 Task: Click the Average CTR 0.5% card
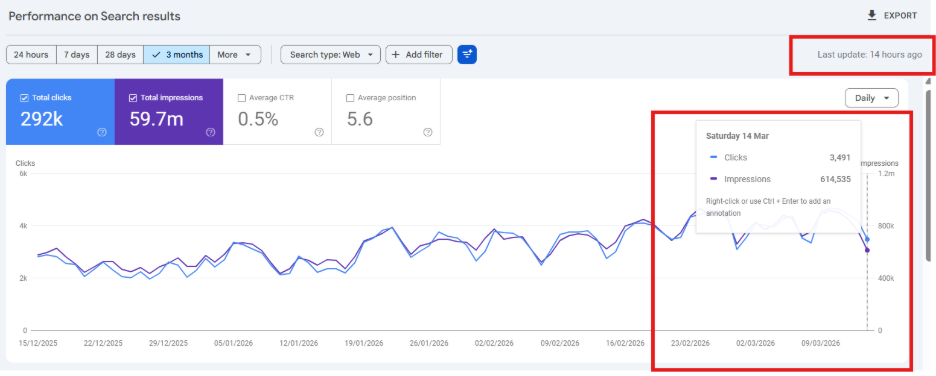(278, 112)
